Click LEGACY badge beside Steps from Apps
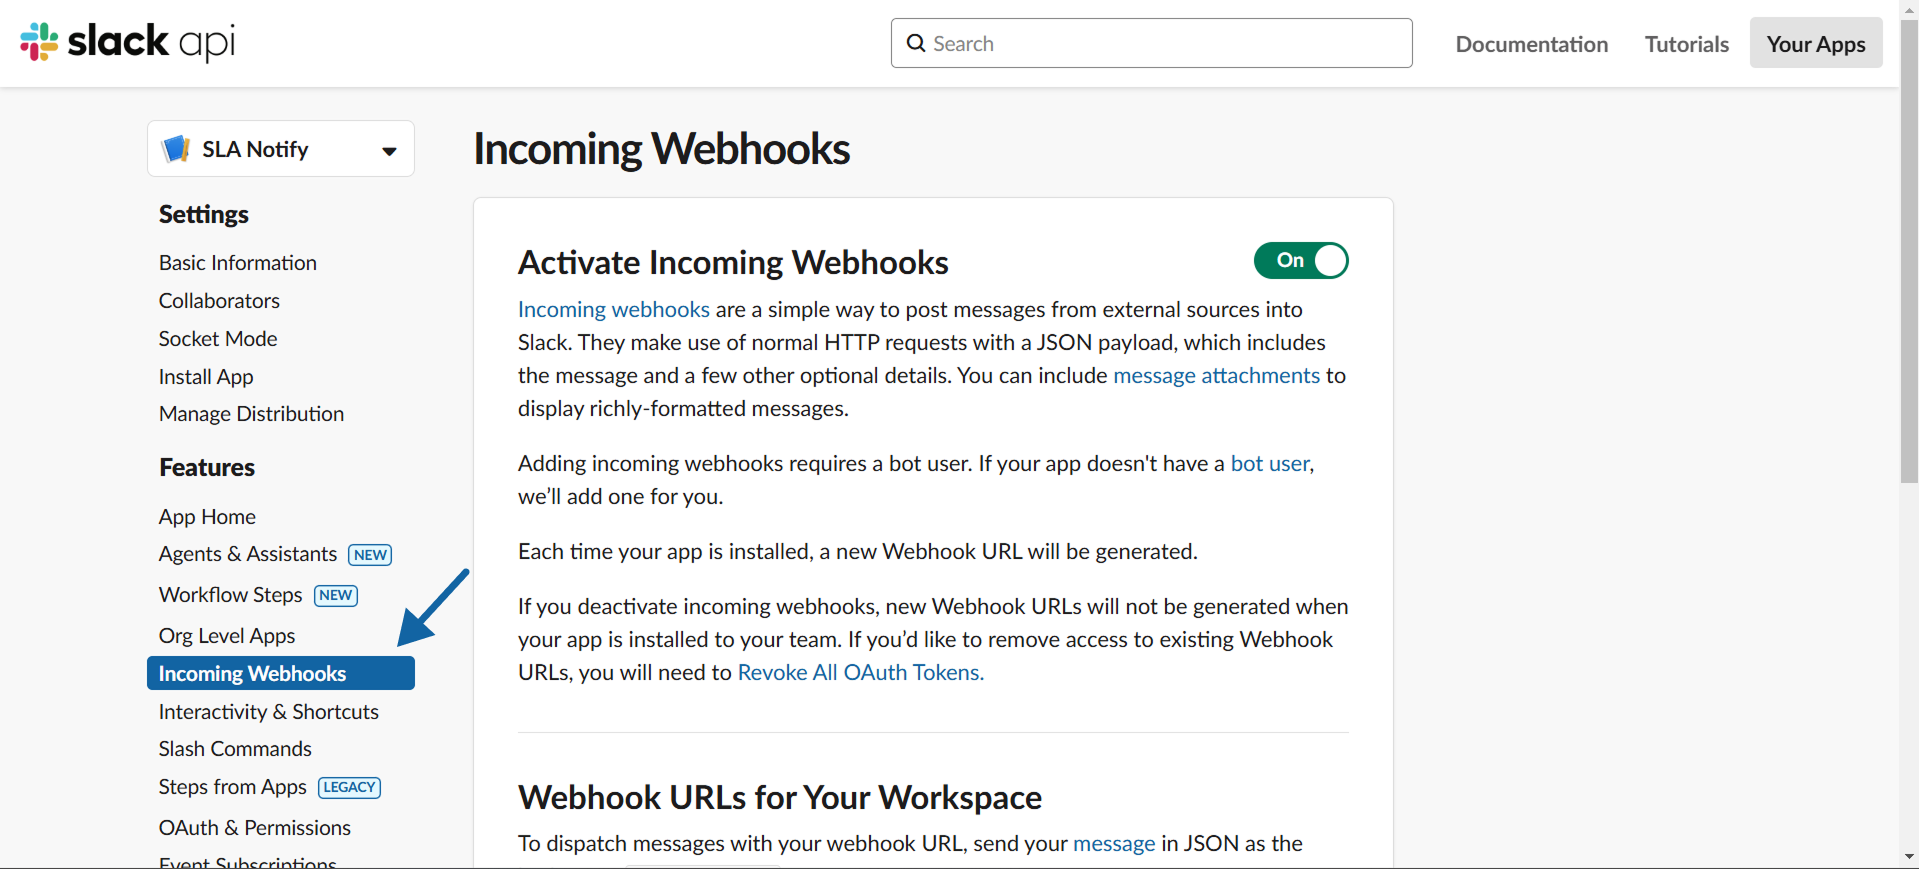Viewport: 1919px width, 869px height. (349, 788)
